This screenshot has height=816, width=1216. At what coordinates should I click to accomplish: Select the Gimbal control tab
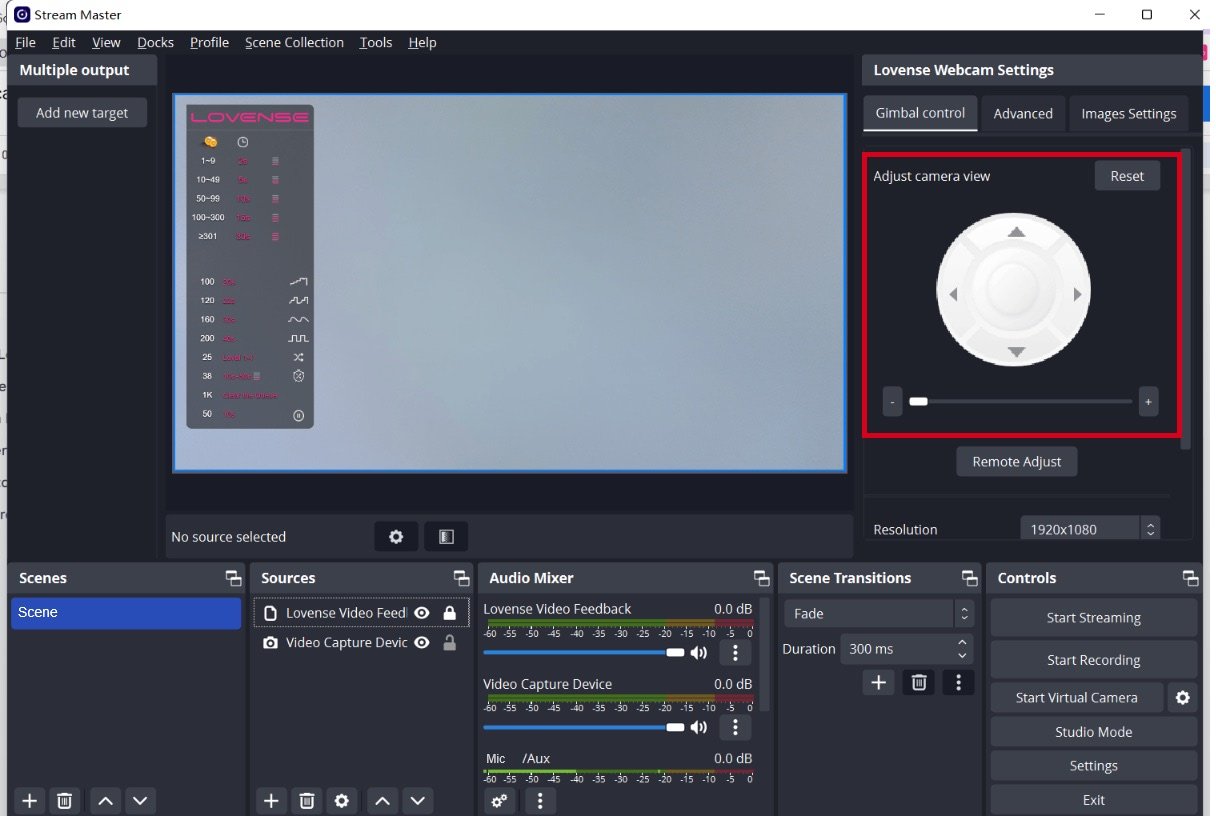[x=920, y=113]
